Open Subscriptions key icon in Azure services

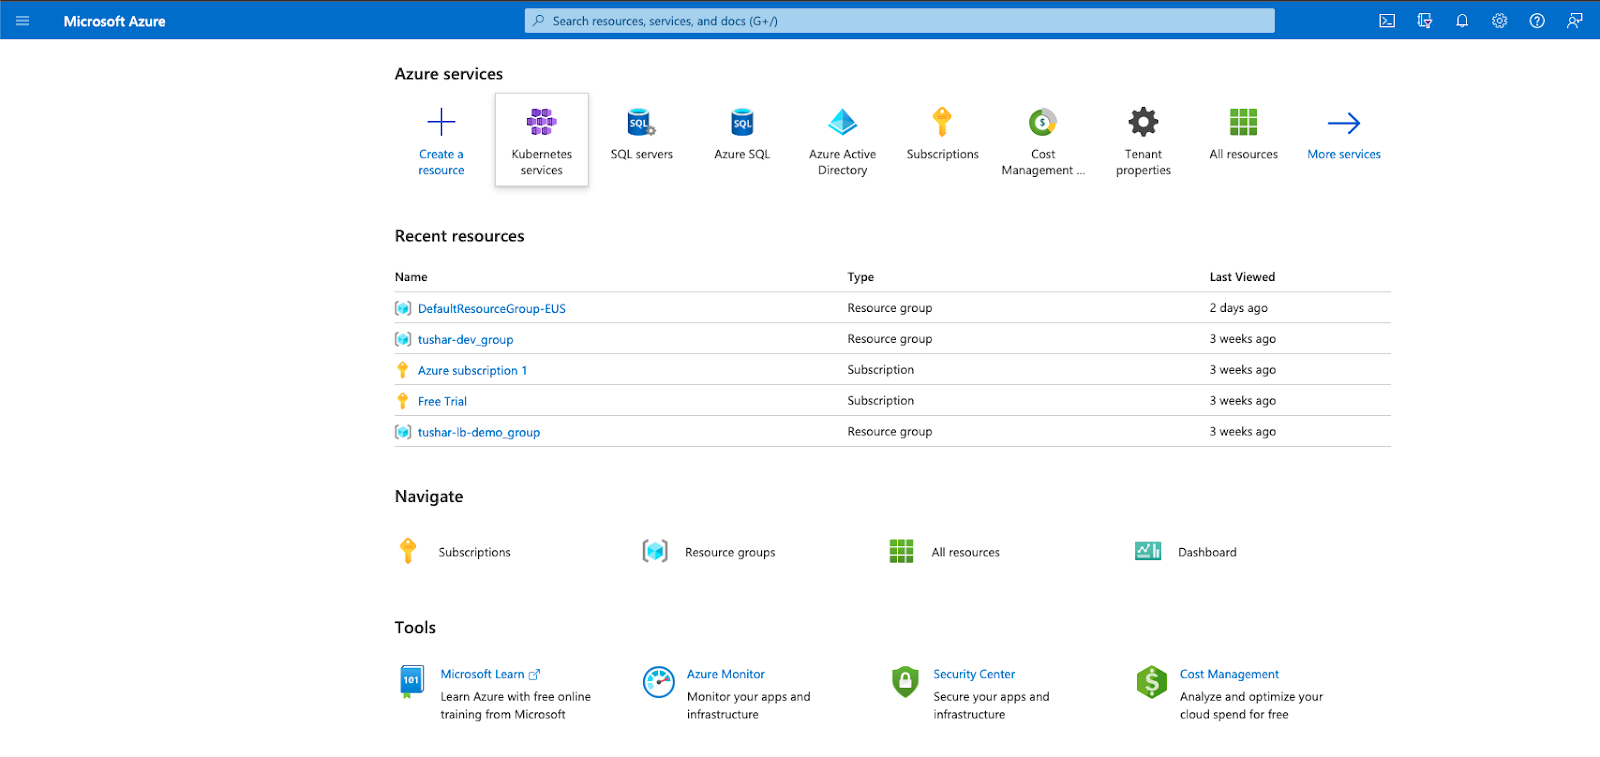[x=942, y=122]
